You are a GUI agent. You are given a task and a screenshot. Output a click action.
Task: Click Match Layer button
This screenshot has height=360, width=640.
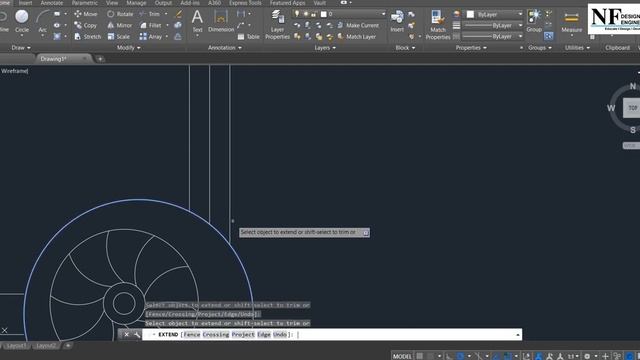356,37
